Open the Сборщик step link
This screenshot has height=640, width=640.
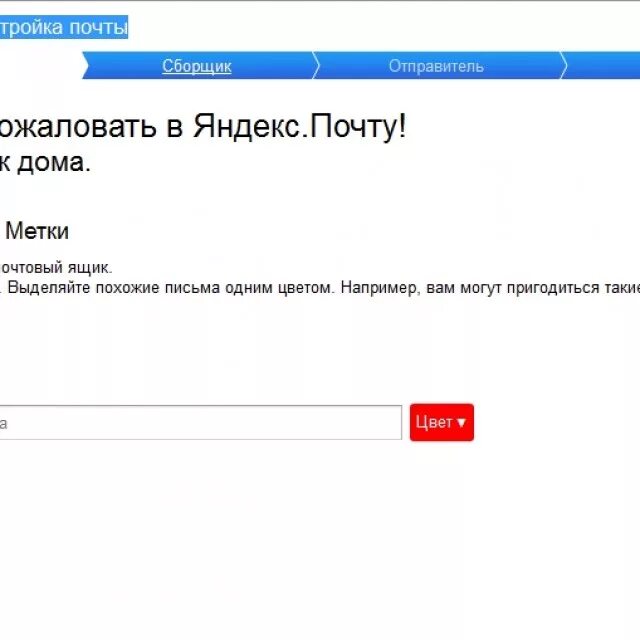[197, 66]
